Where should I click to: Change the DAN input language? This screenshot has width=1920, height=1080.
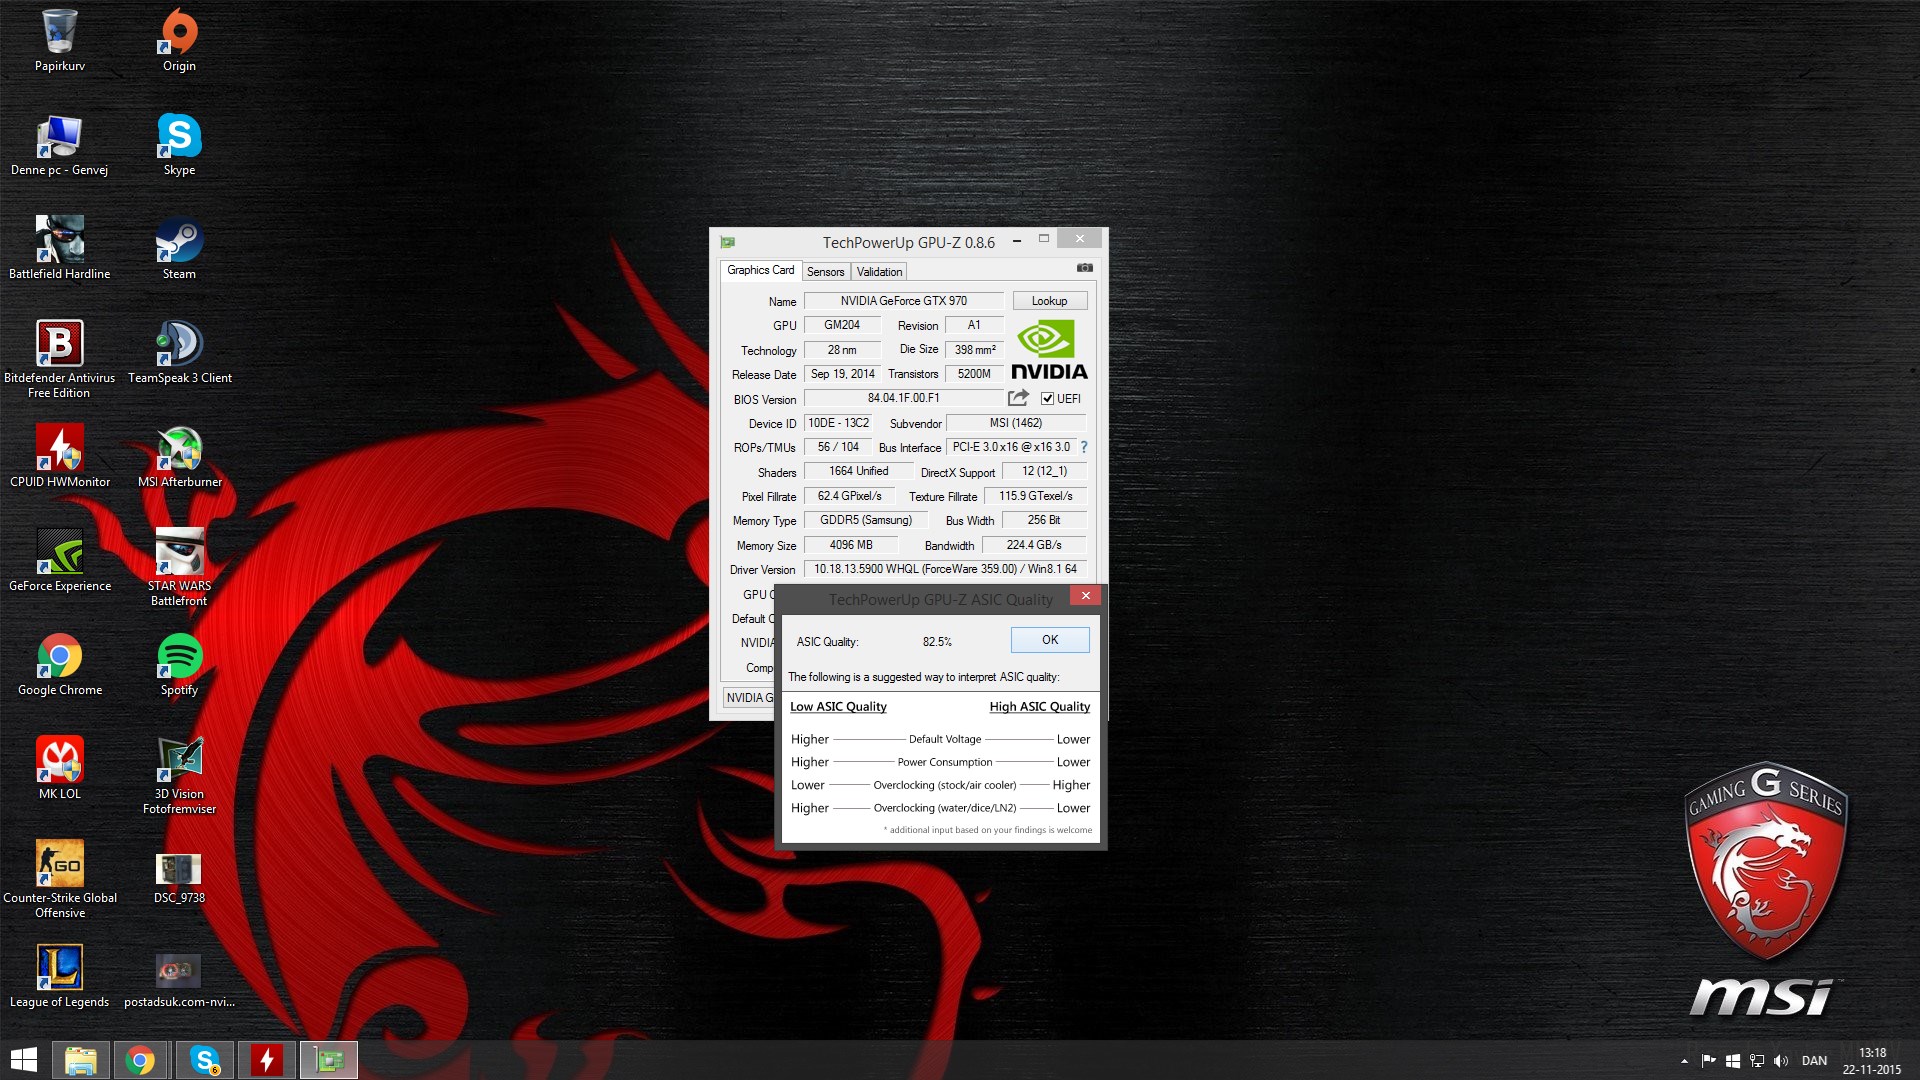pos(1814,1061)
